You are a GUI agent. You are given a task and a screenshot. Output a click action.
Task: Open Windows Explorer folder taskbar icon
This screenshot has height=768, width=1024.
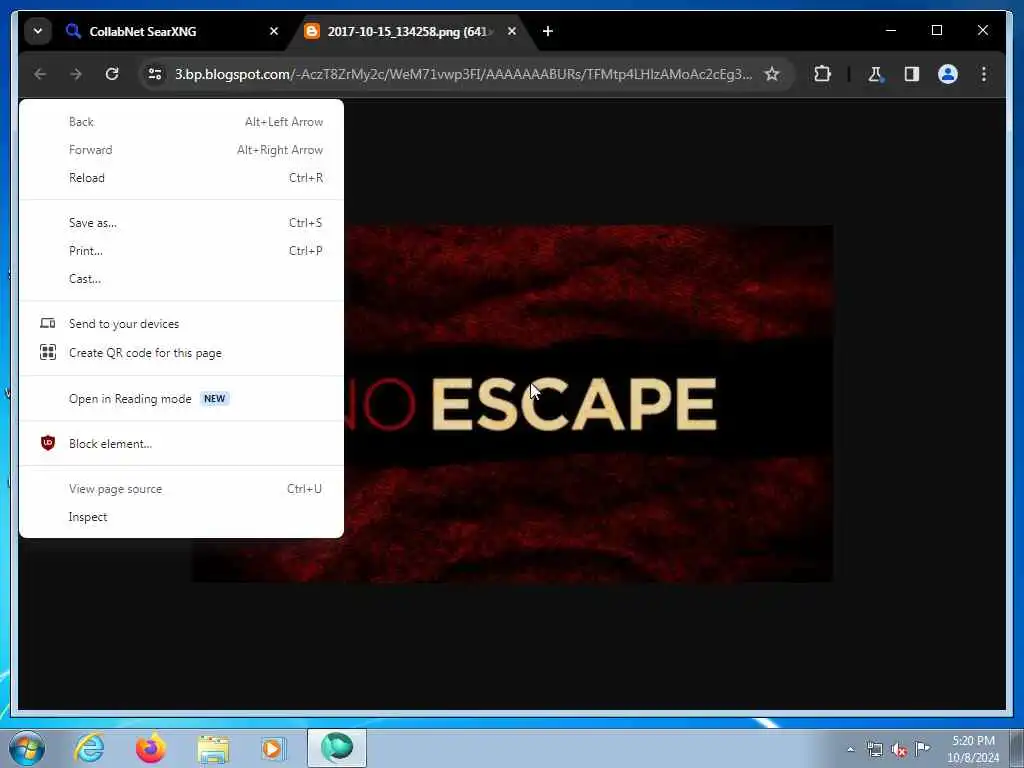pyautogui.click(x=213, y=748)
